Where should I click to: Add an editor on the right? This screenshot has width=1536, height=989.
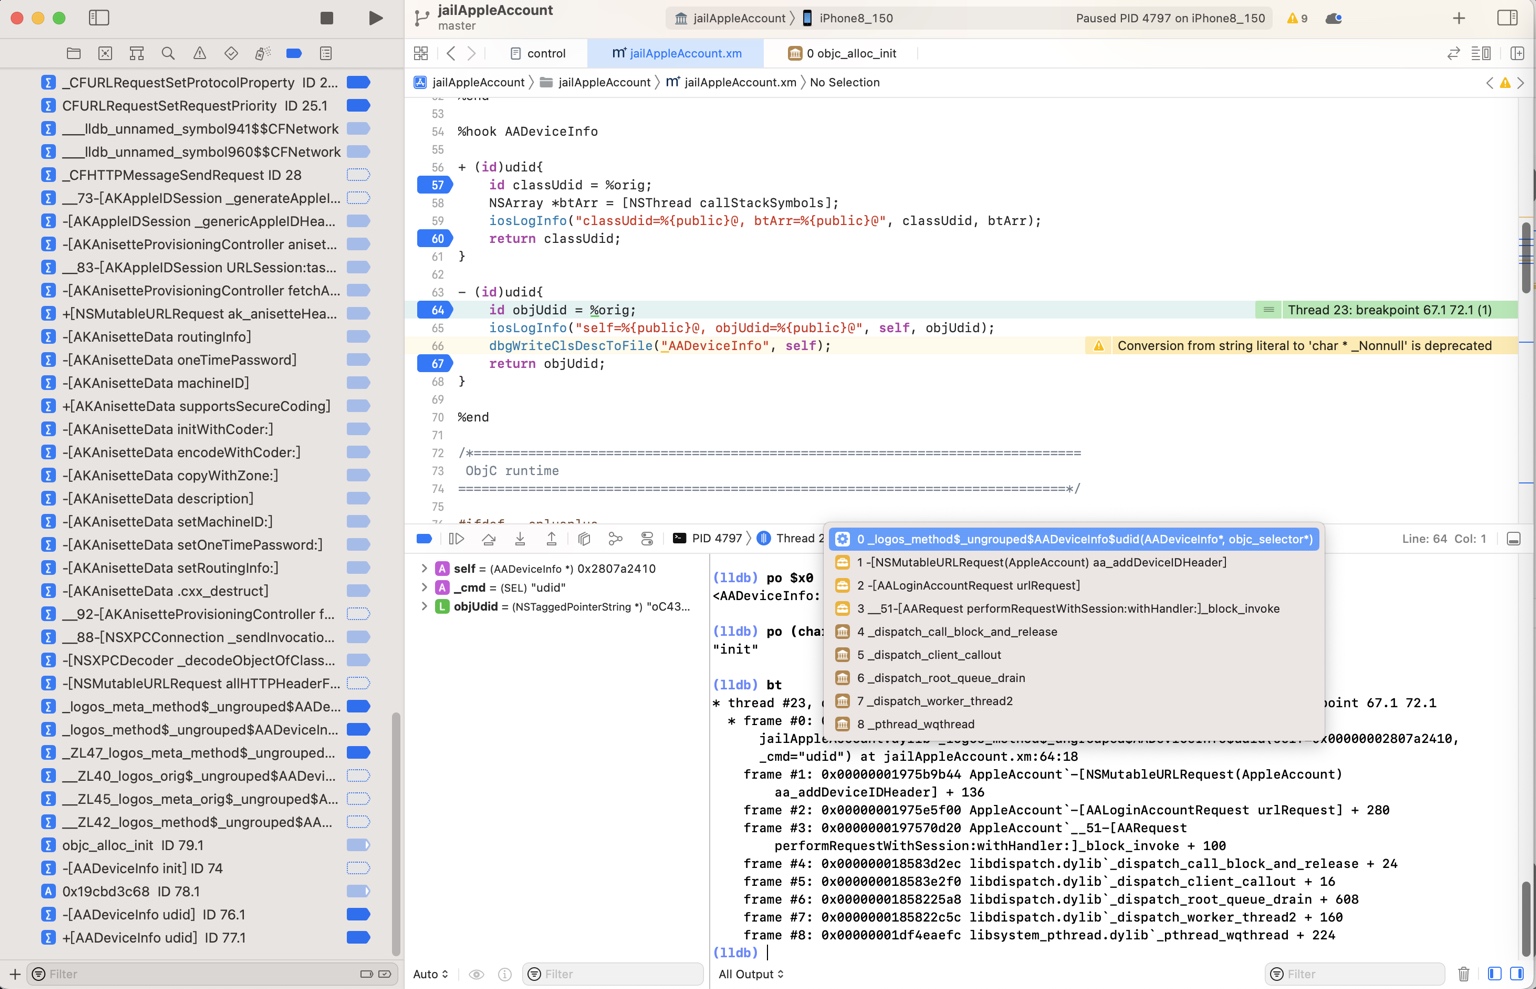point(1517,53)
